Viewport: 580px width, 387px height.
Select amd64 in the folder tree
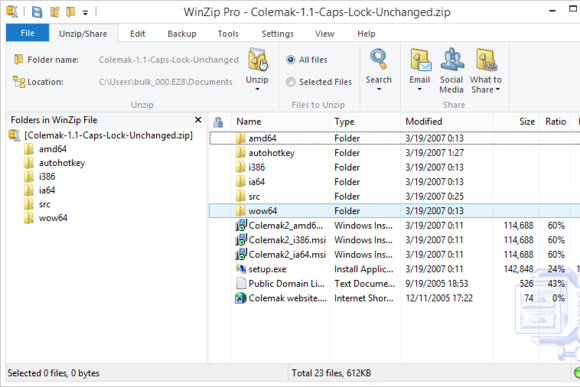[x=53, y=149]
